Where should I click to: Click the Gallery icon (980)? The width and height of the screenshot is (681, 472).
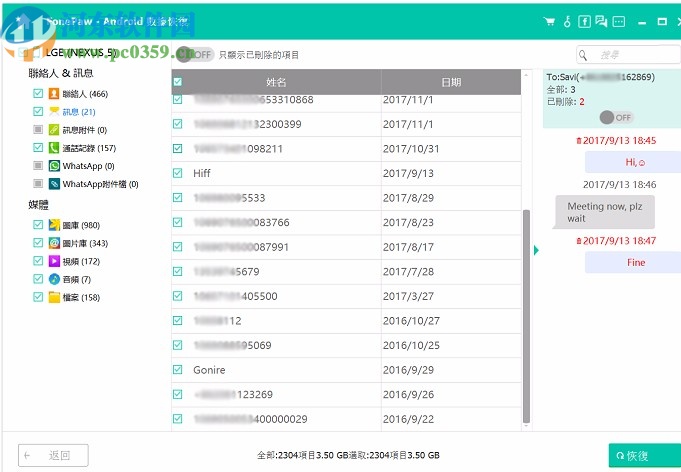pos(54,224)
